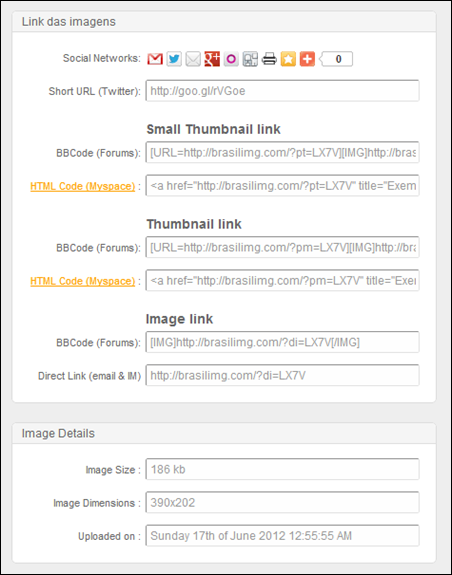Click the gray email envelope icon
452x575 pixels.
pos(193,59)
